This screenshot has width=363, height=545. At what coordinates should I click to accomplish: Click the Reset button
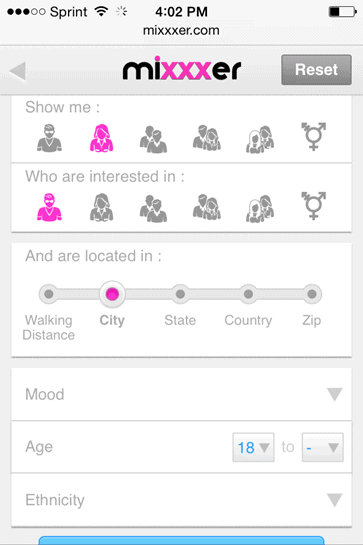pyautogui.click(x=316, y=70)
